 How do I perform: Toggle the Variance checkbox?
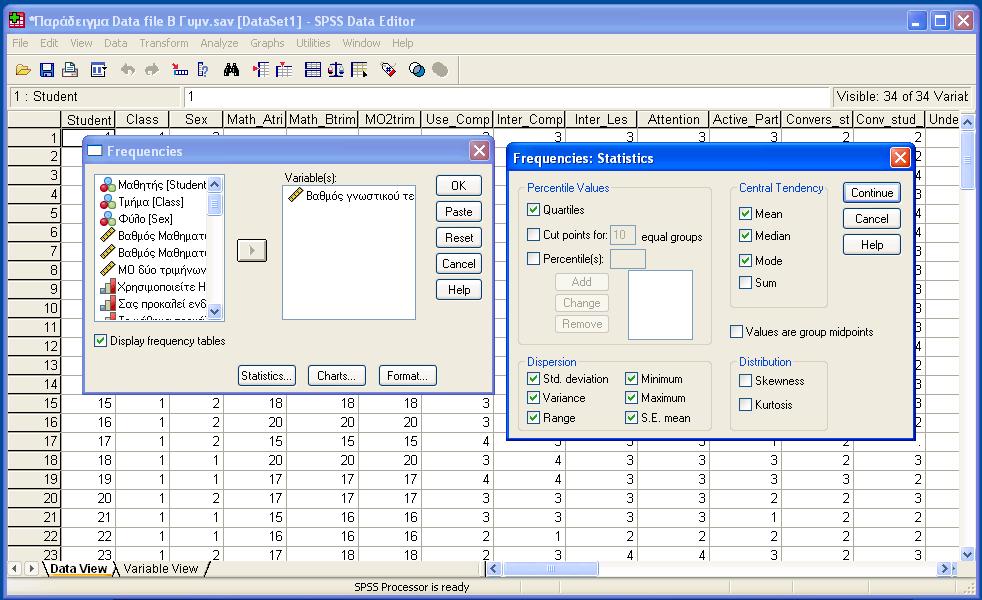(534, 397)
